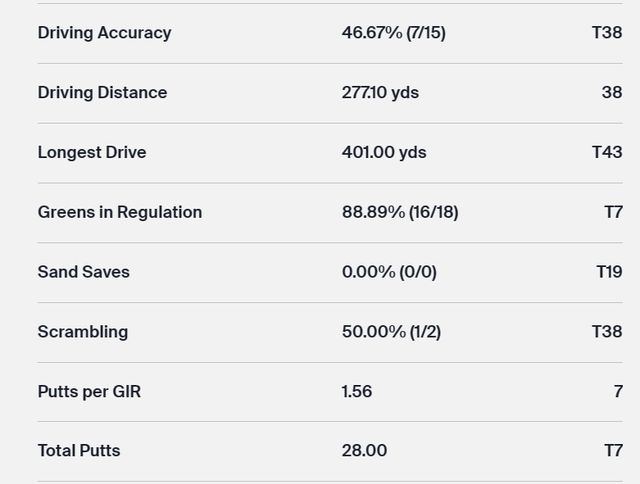
Task: Click the T38 rank for Scrambling
Action: pos(606,332)
